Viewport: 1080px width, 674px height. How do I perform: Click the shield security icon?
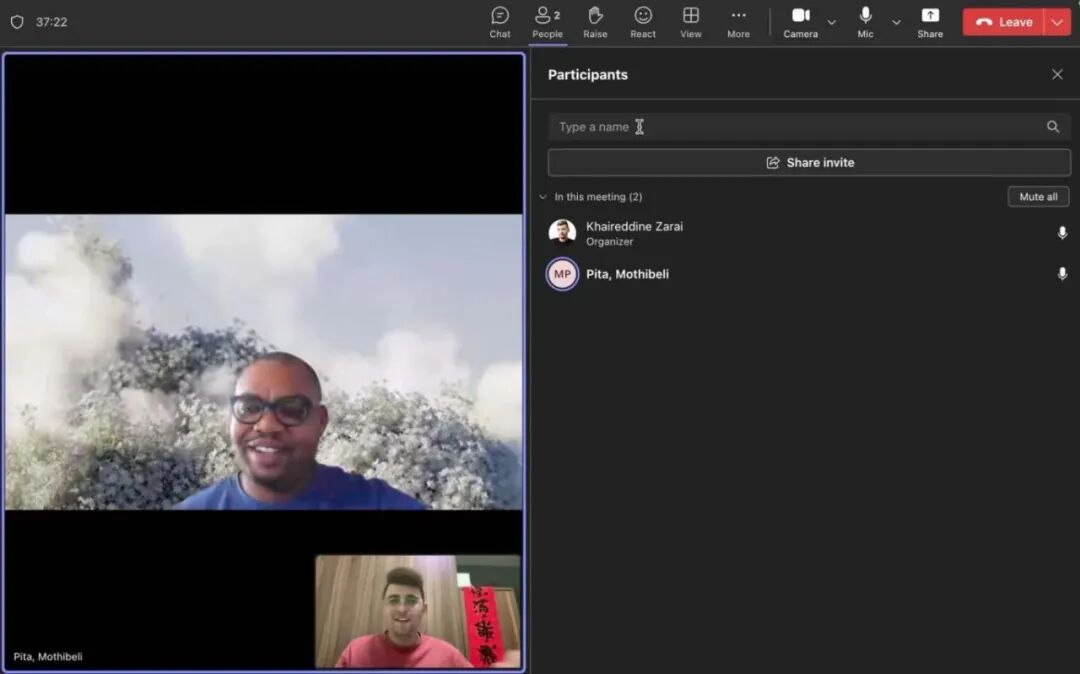17,22
